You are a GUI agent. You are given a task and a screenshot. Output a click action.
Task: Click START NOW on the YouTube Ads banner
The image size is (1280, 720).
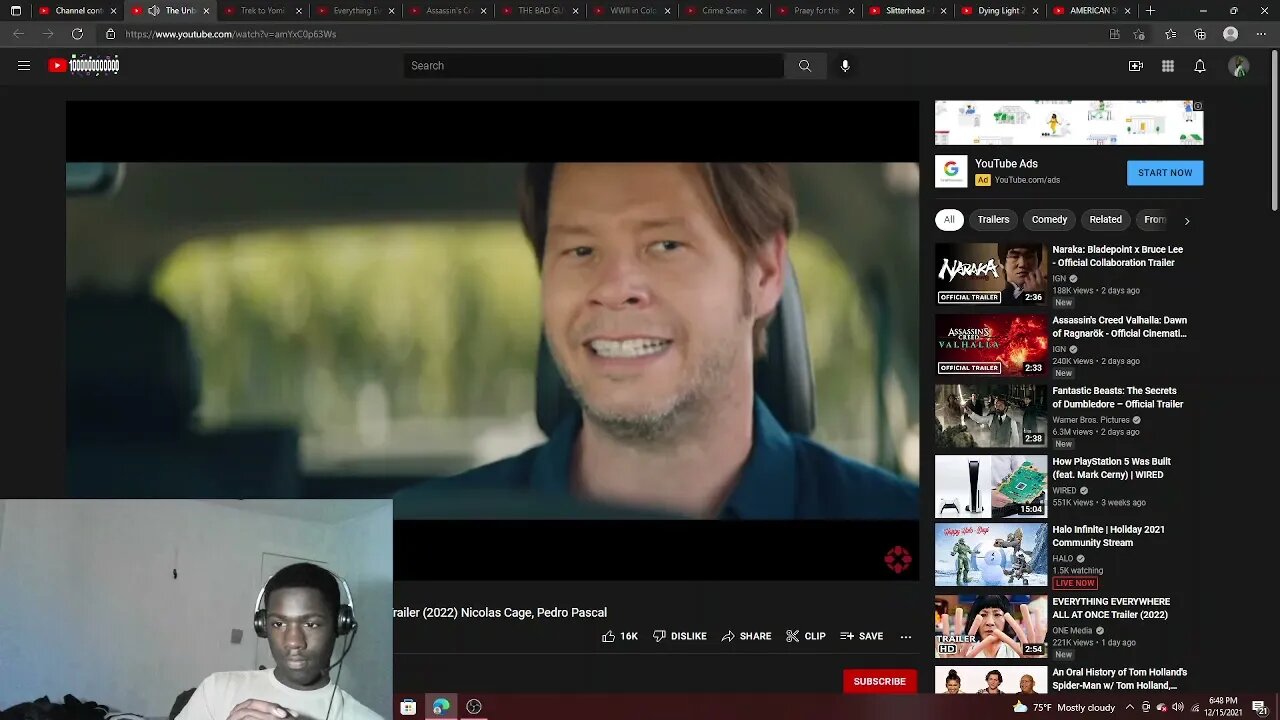tap(1165, 173)
